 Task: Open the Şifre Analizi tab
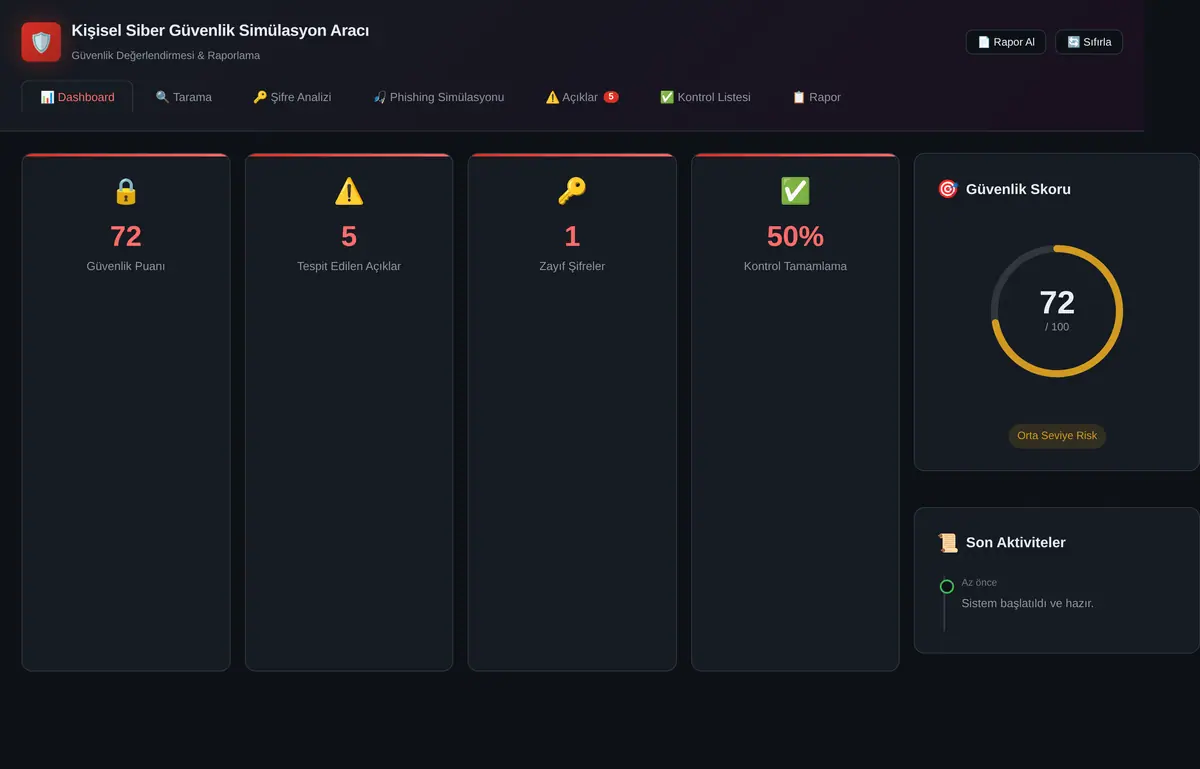[x=292, y=97]
